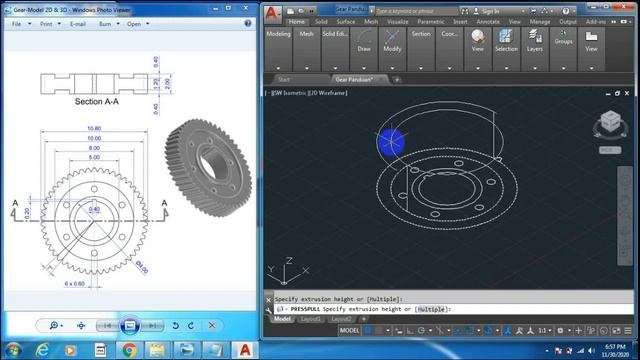Click the actual size fit icon in Photo Viewer

[x=81, y=325]
